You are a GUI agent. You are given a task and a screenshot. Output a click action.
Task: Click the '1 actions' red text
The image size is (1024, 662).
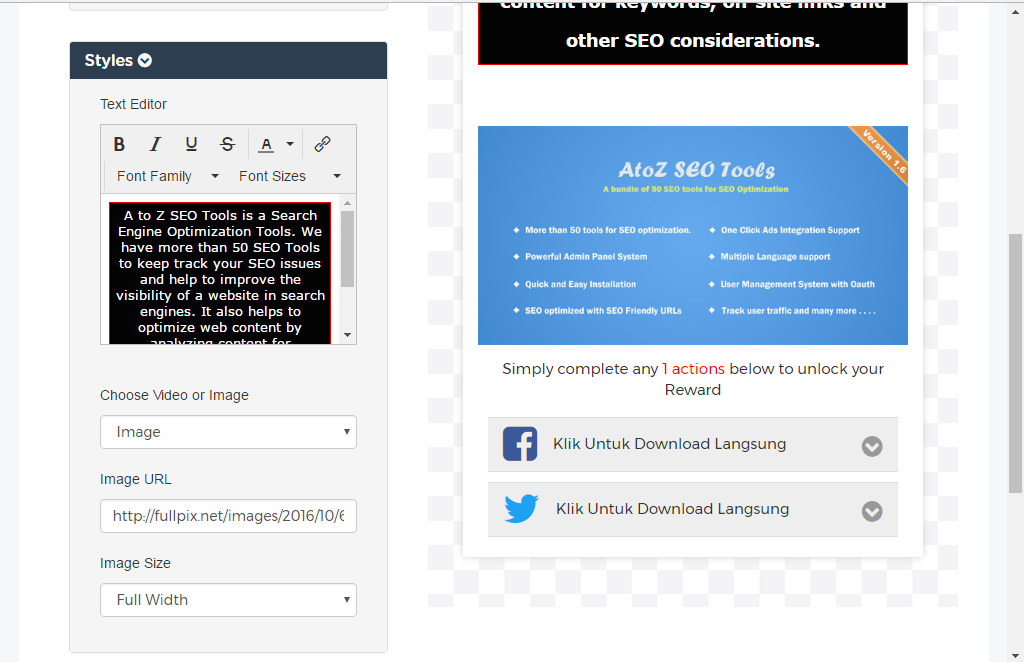pos(694,369)
